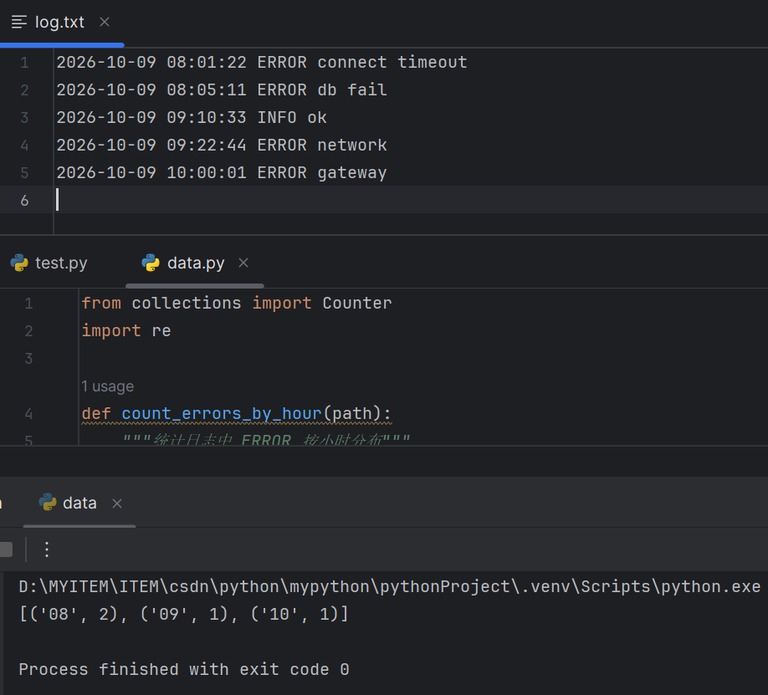Click the log.txt text file icon
This screenshot has height=695, width=768.
pos(19,22)
